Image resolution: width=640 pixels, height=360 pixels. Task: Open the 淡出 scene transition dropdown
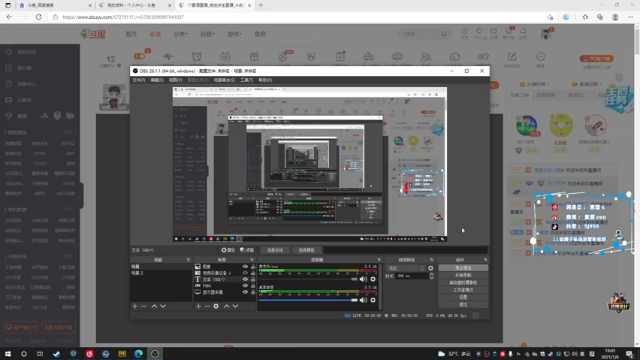[x=406, y=268]
